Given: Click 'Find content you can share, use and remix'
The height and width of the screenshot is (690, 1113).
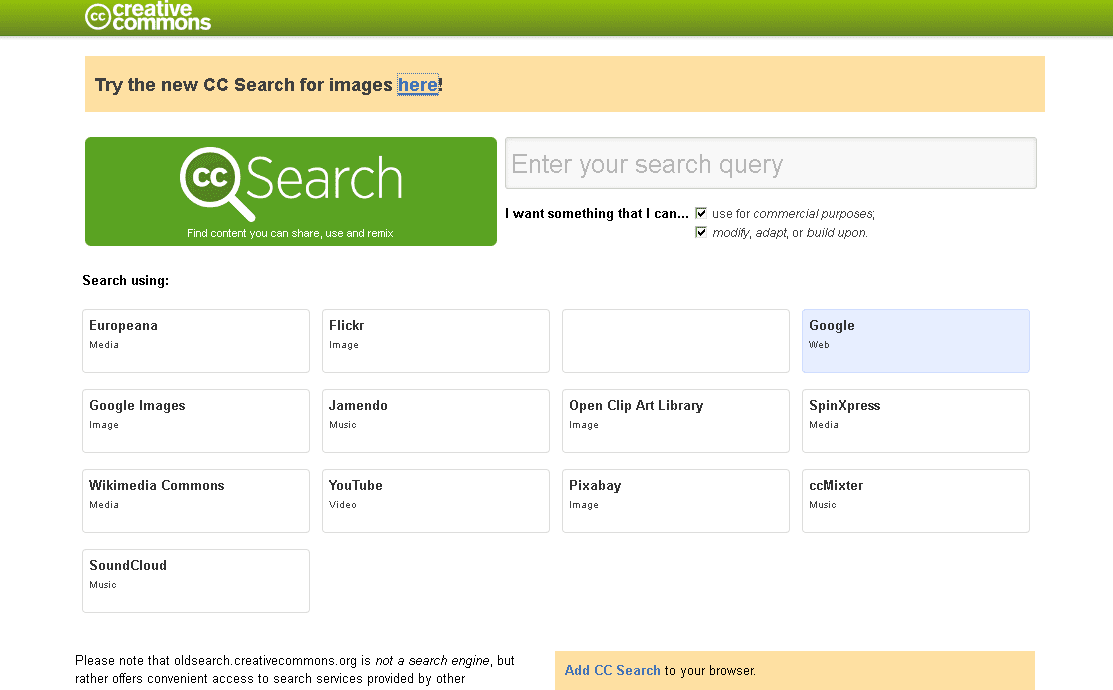Looking at the screenshot, I should (x=290, y=233).
